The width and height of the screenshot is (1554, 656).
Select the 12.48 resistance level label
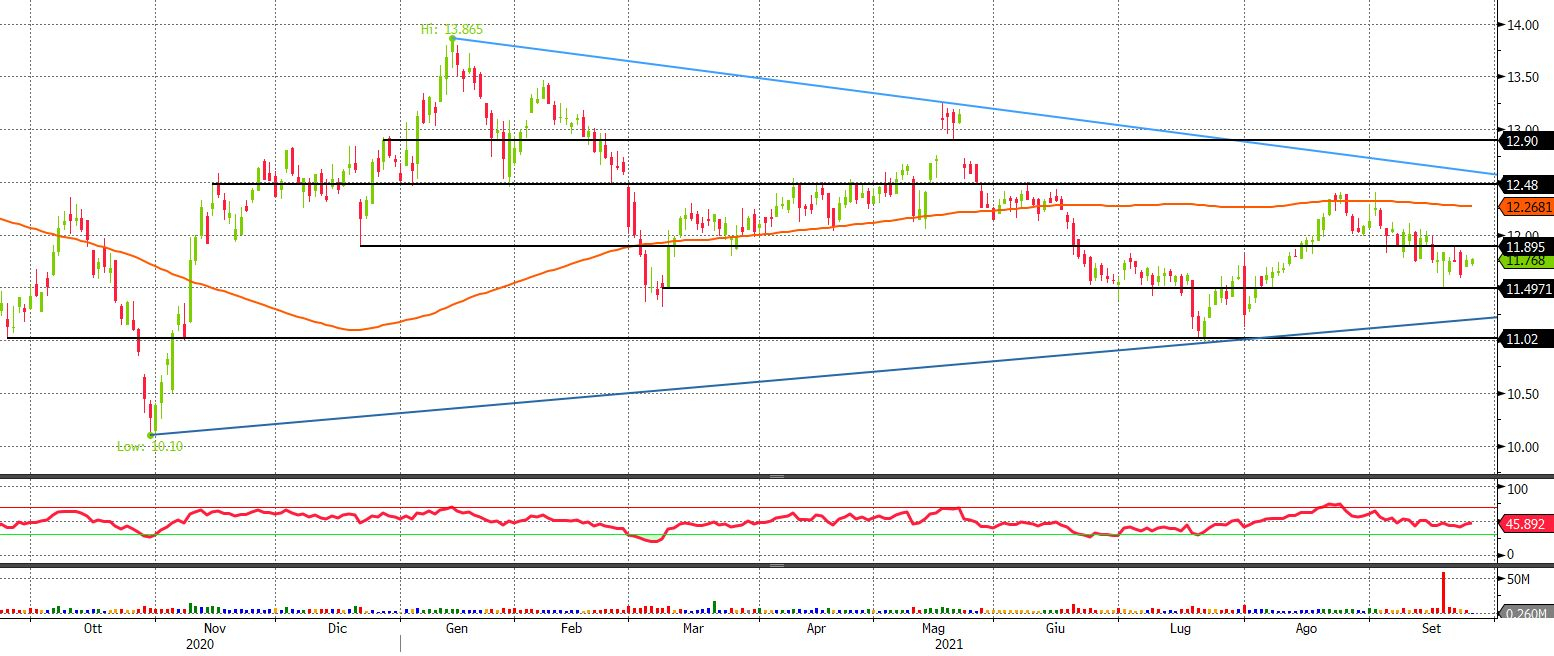pos(1525,184)
